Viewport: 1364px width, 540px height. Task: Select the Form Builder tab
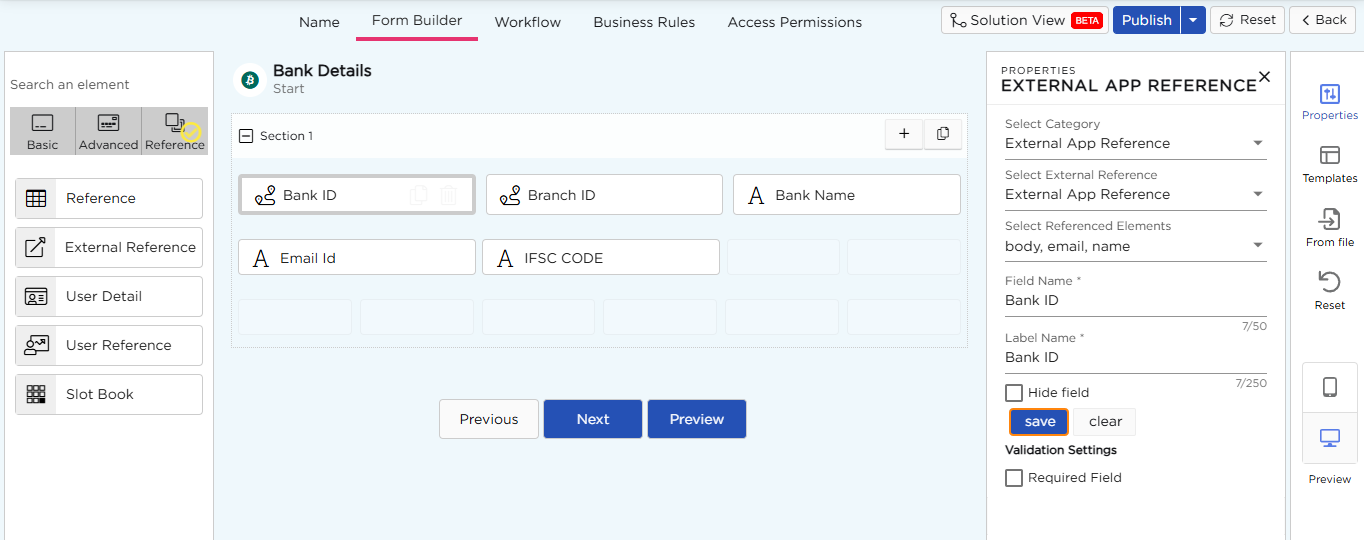pos(417,21)
